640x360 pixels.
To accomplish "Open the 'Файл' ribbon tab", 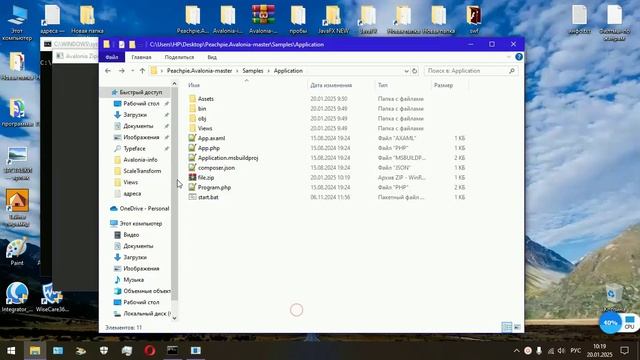I will pos(111,57).
